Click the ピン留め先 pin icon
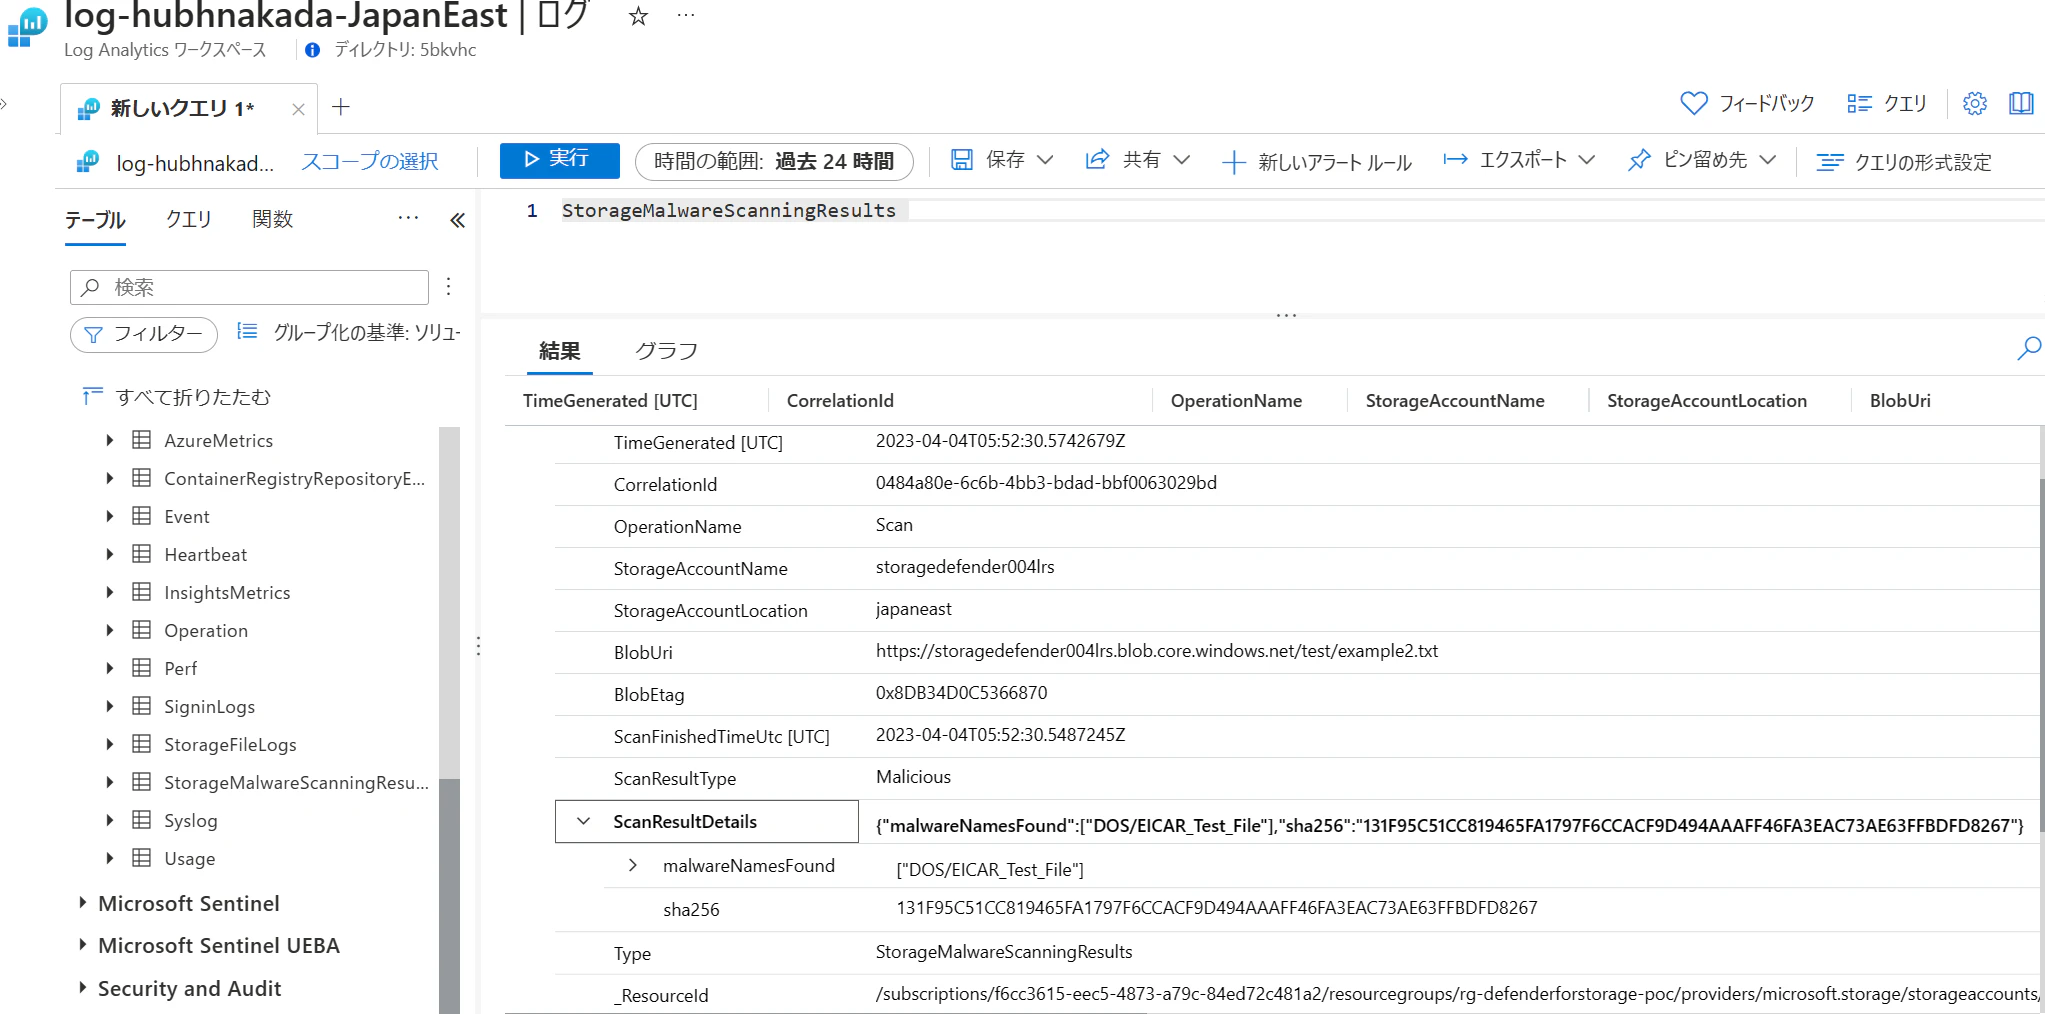The image size is (2045, 1014). click(1639, 160)
